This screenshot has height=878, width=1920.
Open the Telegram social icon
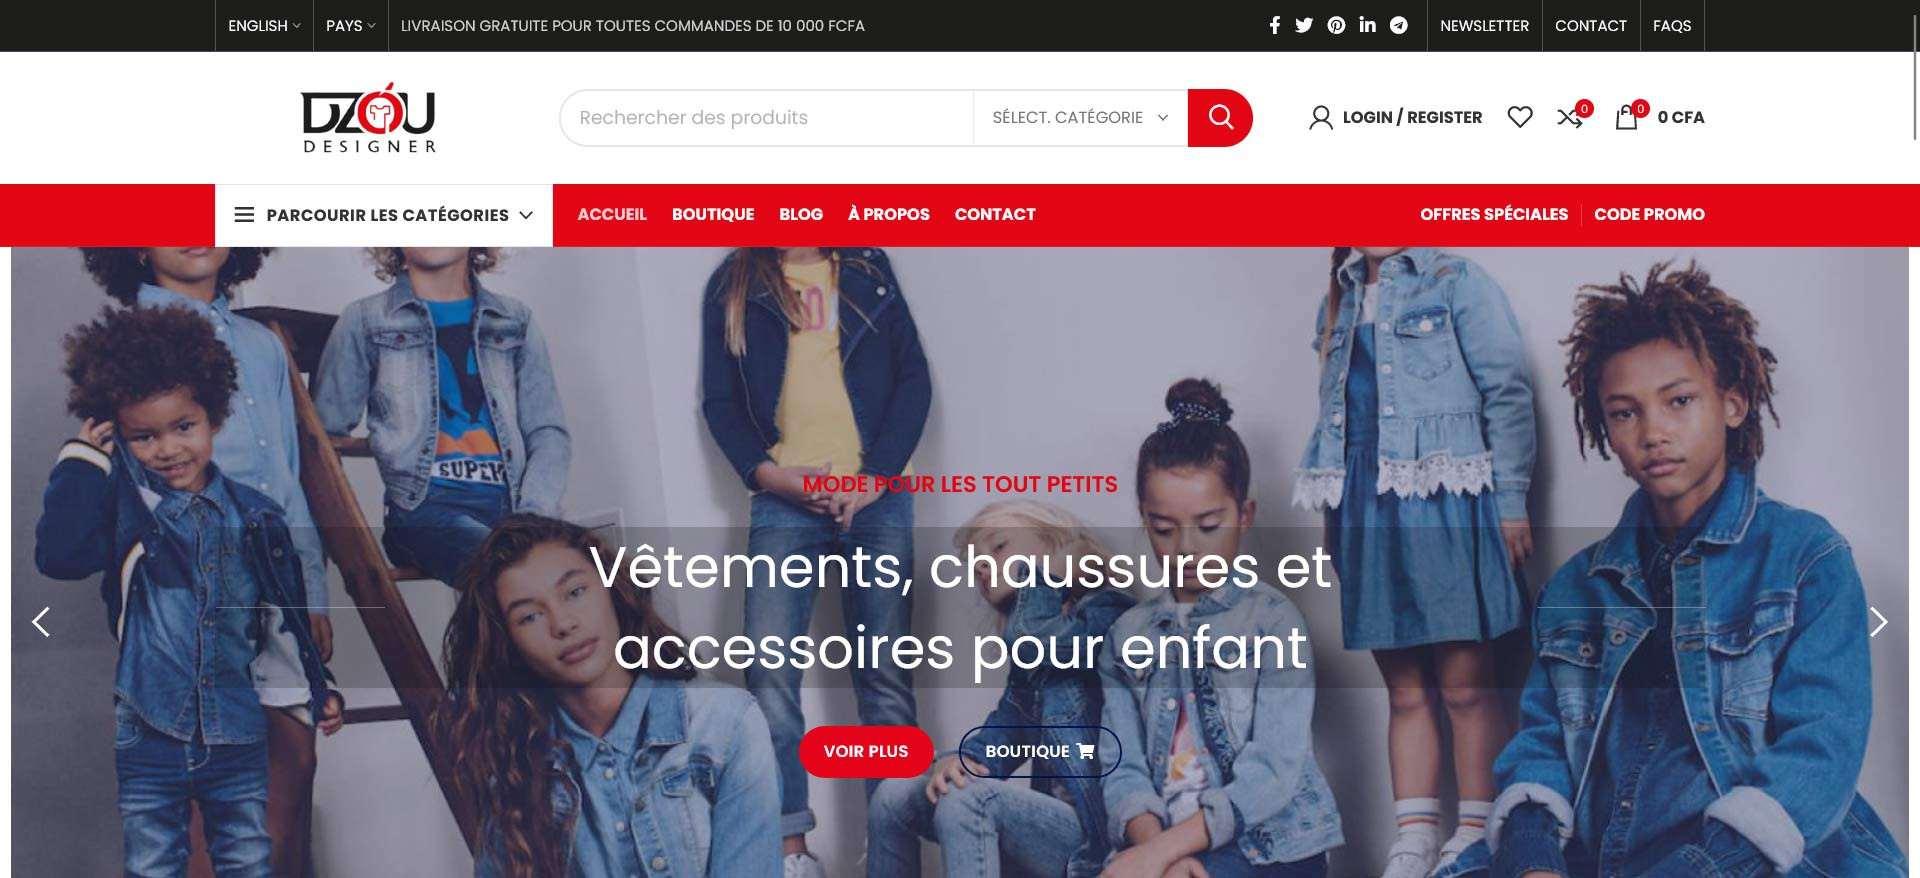(x=1399, y=25)
